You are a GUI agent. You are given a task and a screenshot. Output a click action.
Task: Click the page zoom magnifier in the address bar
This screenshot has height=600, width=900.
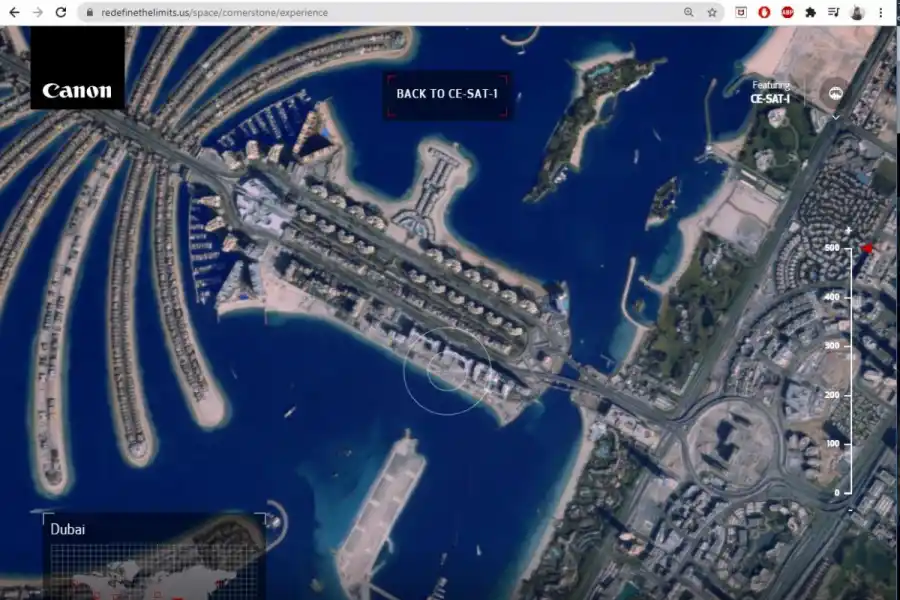[688, 12]
